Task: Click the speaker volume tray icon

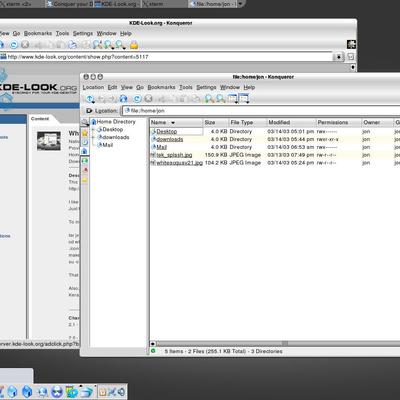Action: pyautogui.click(x=122, y=392)
